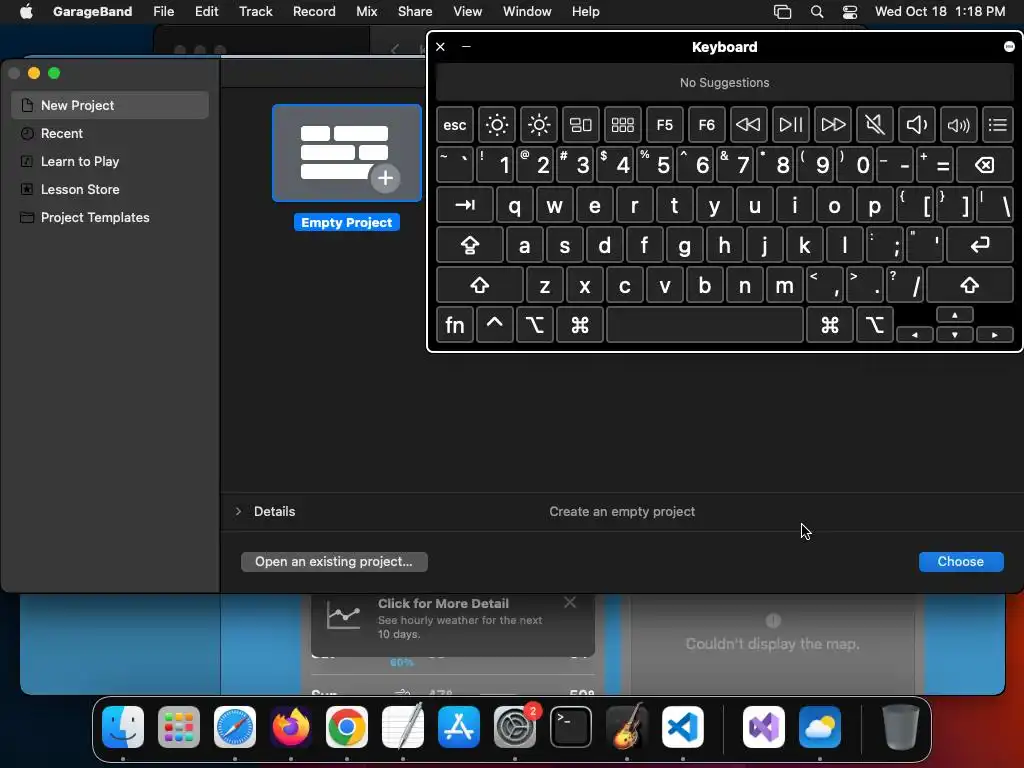
Task: Tap Launchpad grid key on keyboard
Action: tap(622, 125)
